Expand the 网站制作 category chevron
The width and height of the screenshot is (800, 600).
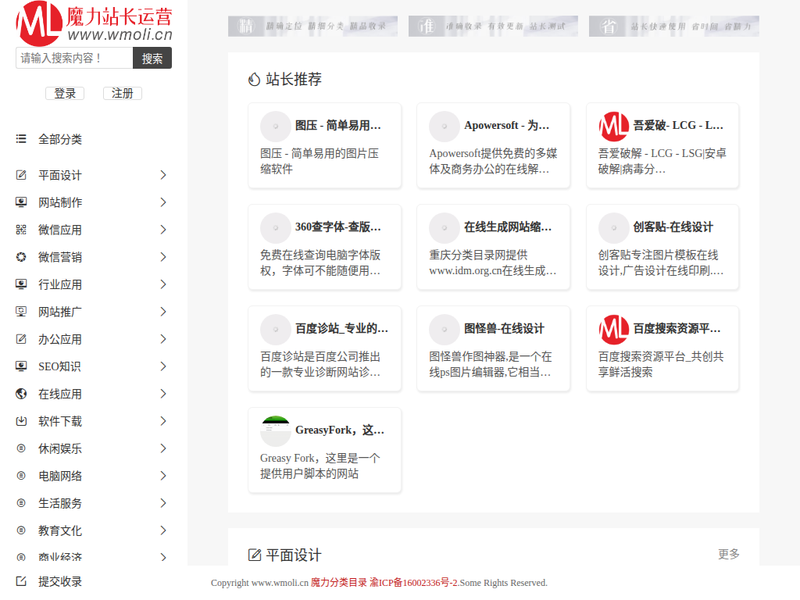(163, 202)
